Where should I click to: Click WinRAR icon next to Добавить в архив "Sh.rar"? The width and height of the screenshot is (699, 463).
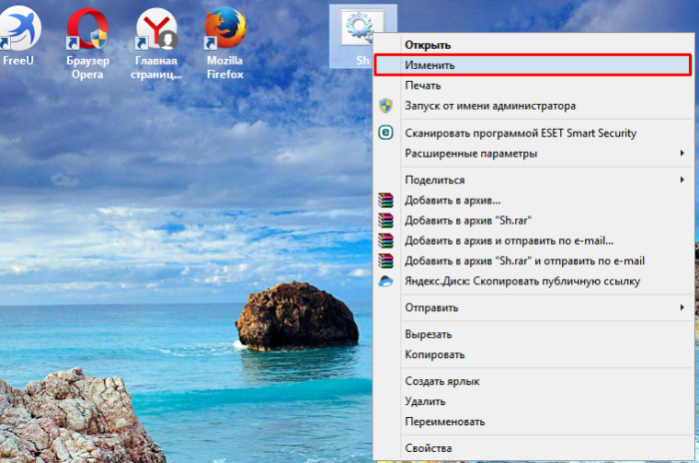click(x=386, y=220)
